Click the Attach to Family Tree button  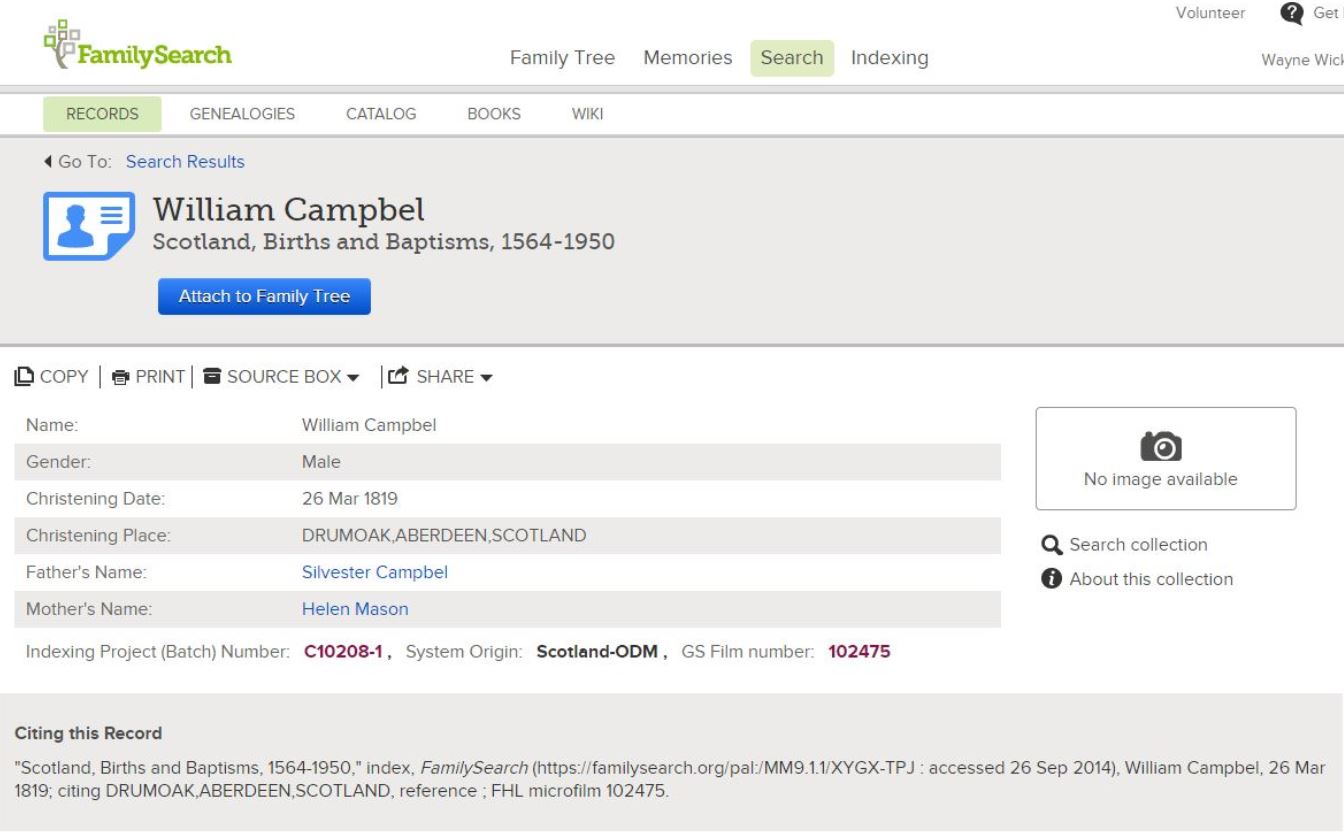[x=264, y=296]
